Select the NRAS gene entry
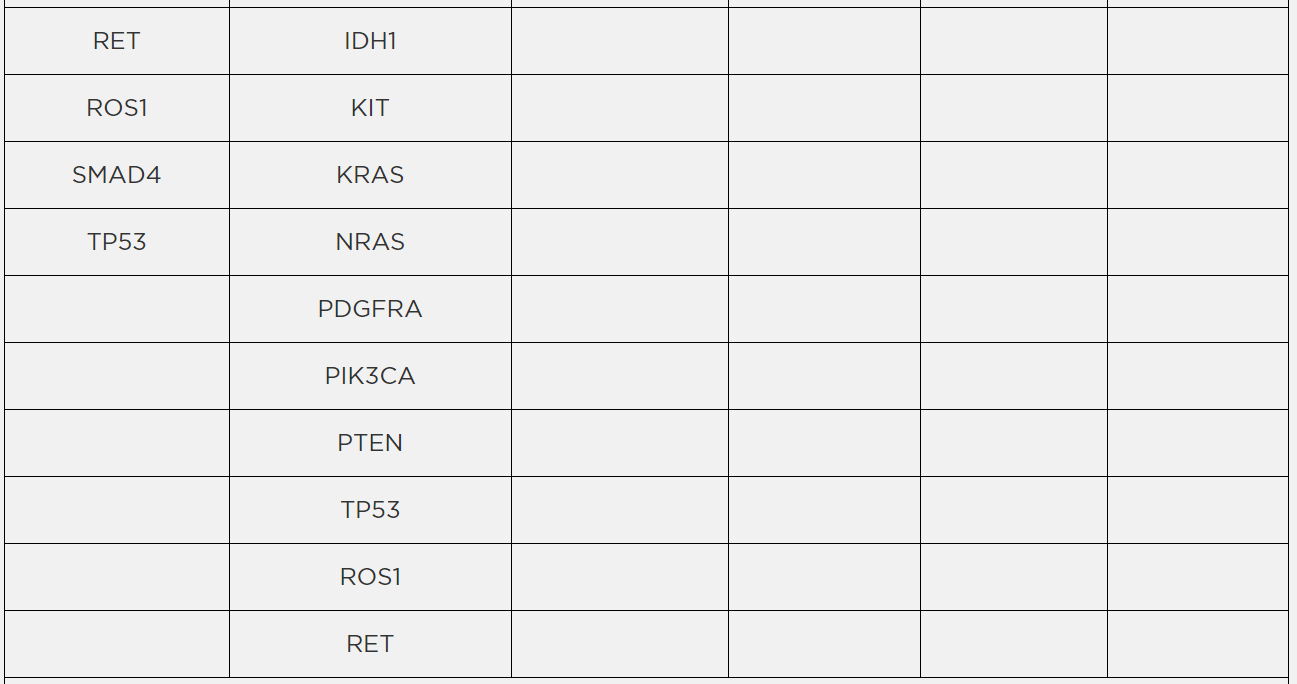 [370, 242]
